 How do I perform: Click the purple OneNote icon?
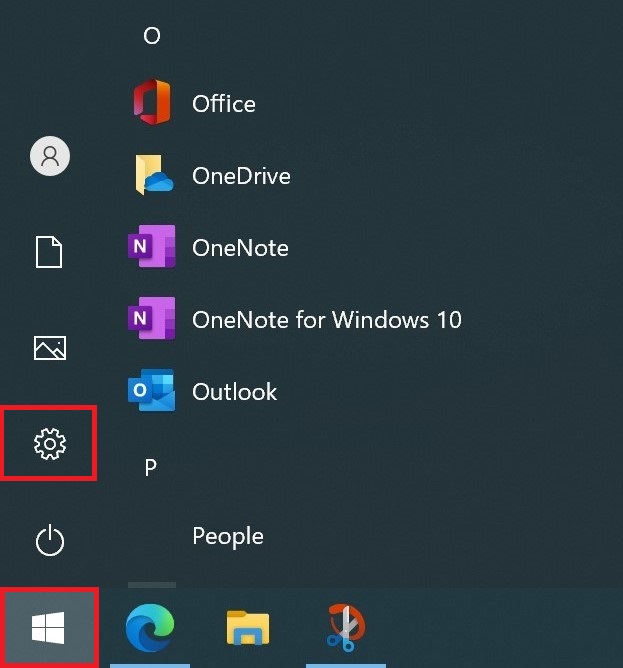[x=152, y=246]
